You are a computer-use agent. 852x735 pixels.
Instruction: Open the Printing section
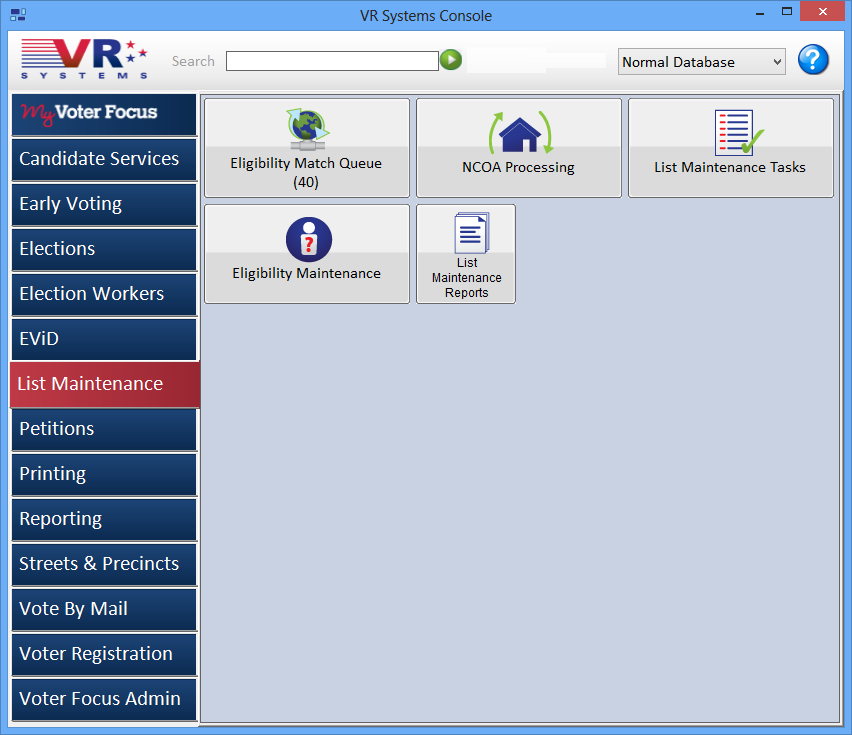click(x=104, y=474)
